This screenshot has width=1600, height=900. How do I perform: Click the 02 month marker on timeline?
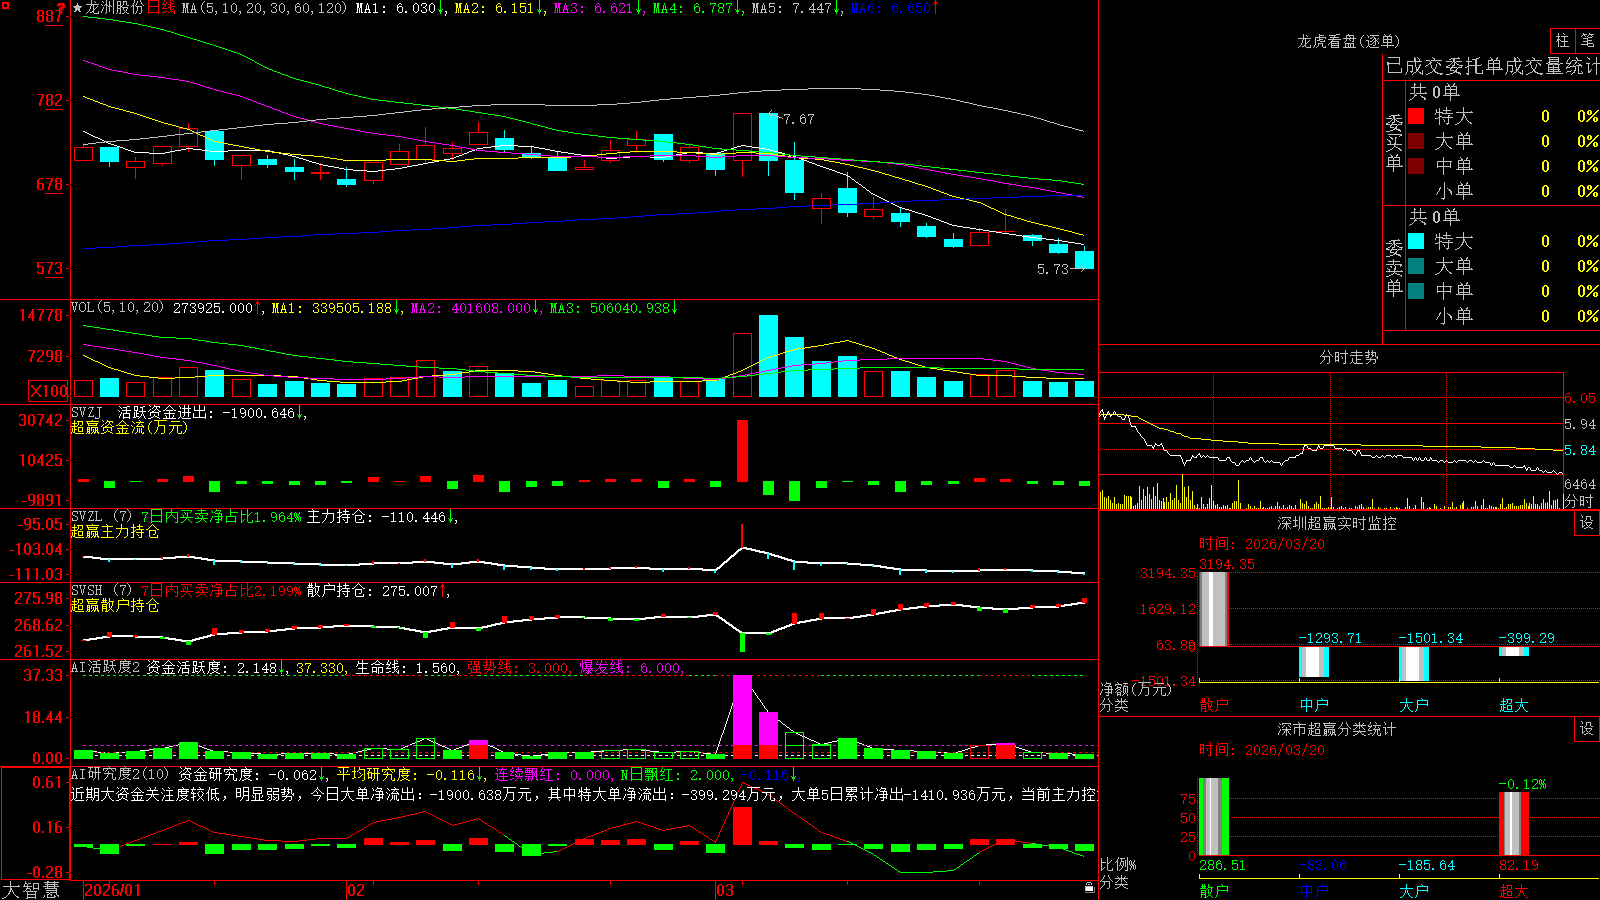point(355,890)
